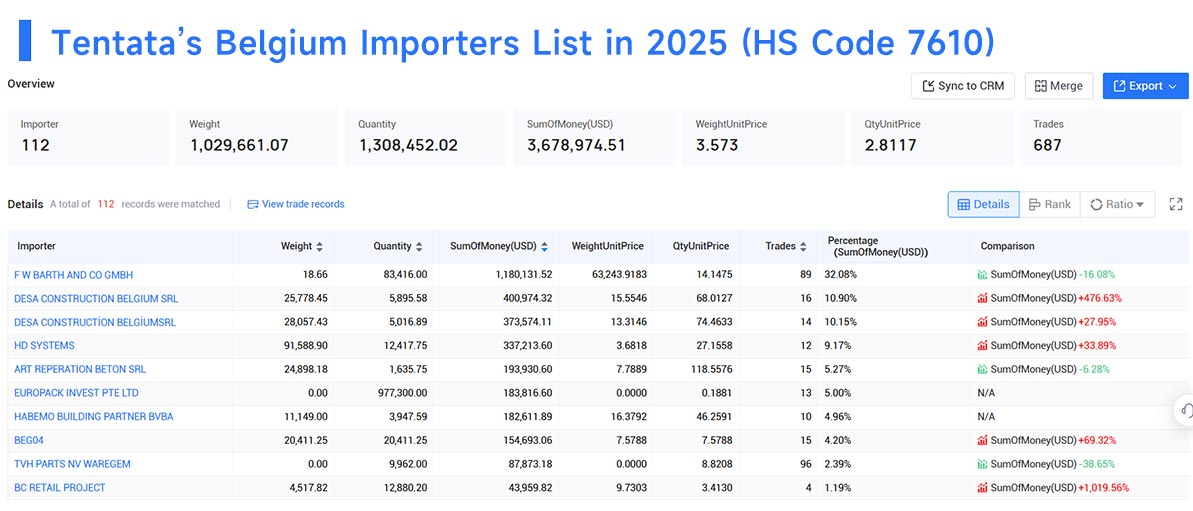Click comparison value +1,019.56%
1193x511 pixels.
pos(1103,487)
